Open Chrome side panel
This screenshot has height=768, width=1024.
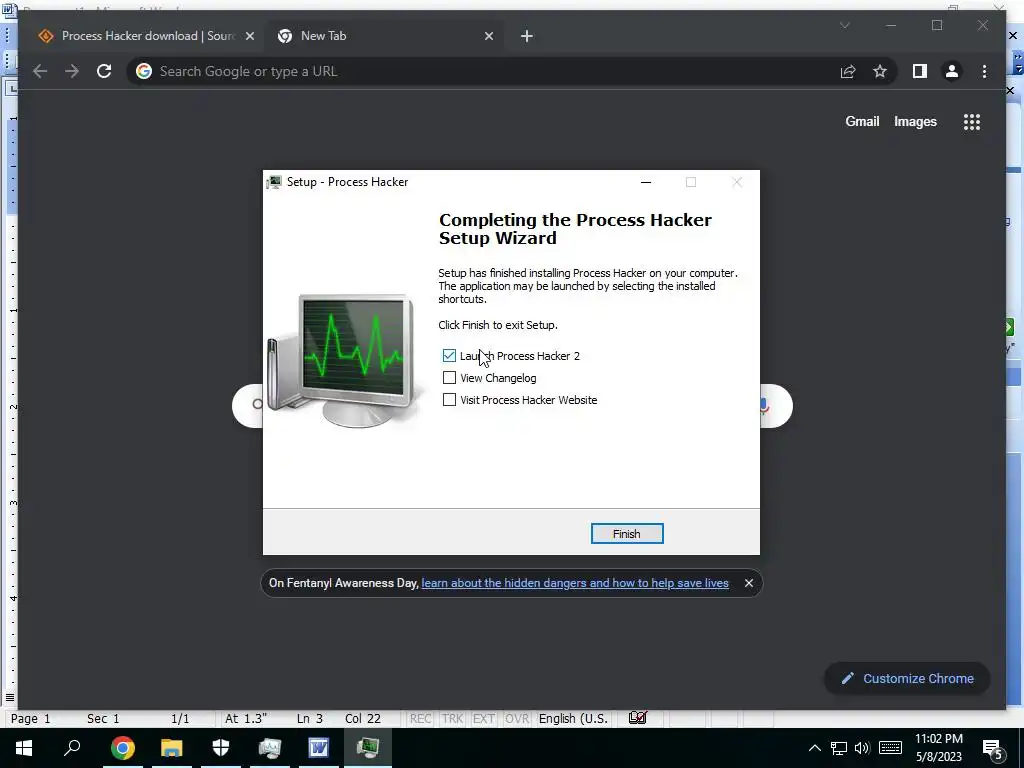coord(920,71)
